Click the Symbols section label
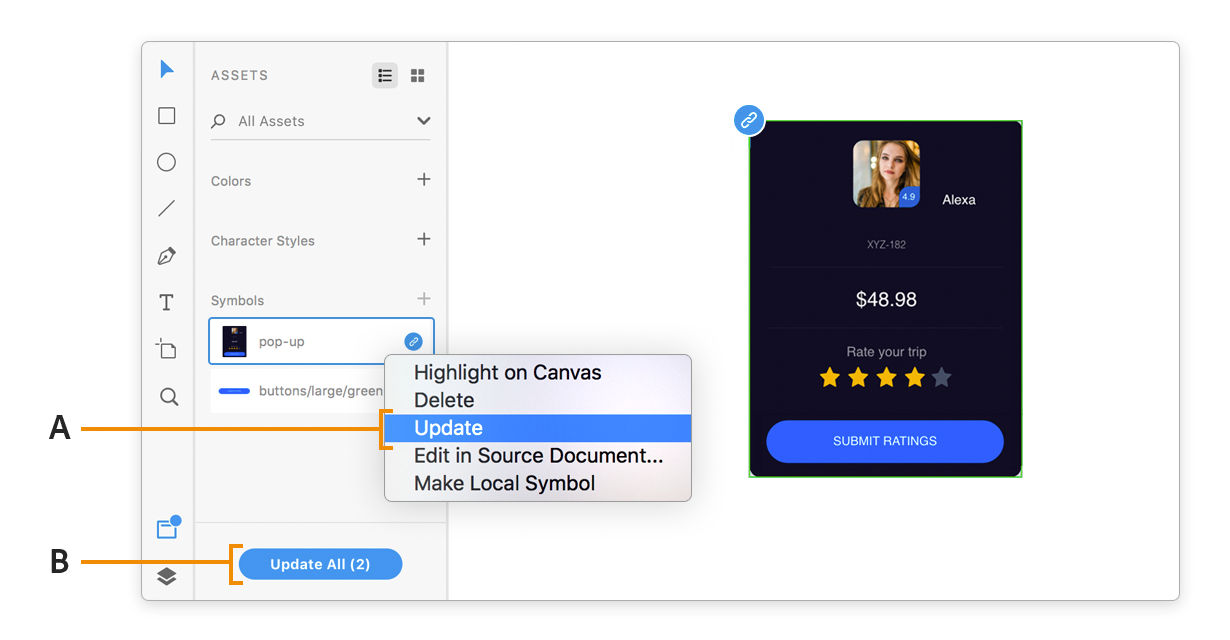The image size is (1230, 640). click(x=238, y=300)
